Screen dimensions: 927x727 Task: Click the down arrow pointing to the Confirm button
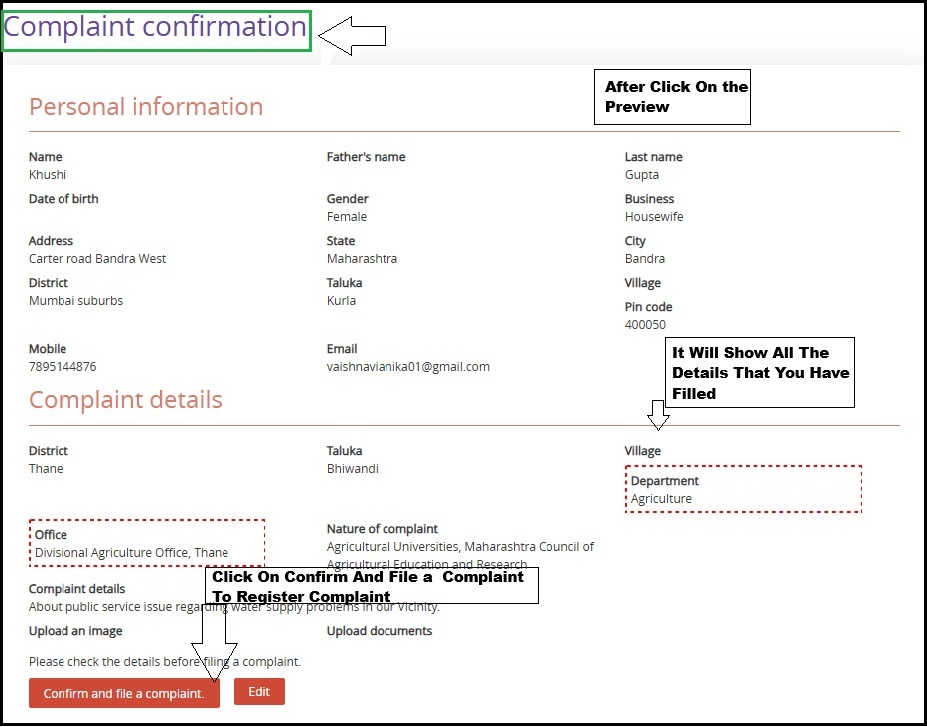click(214, 642)
